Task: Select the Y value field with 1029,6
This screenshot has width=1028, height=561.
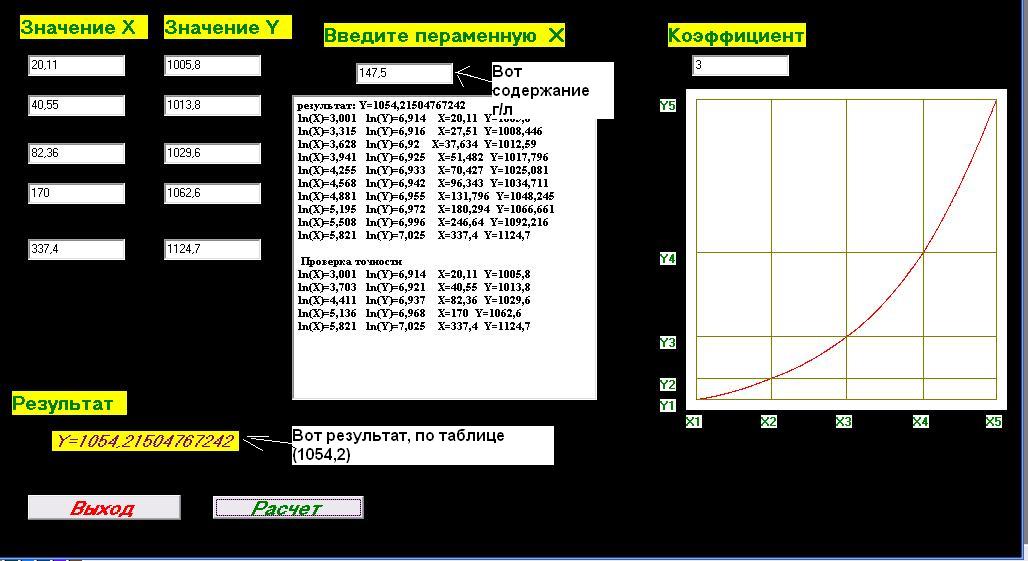Action: 212,154
